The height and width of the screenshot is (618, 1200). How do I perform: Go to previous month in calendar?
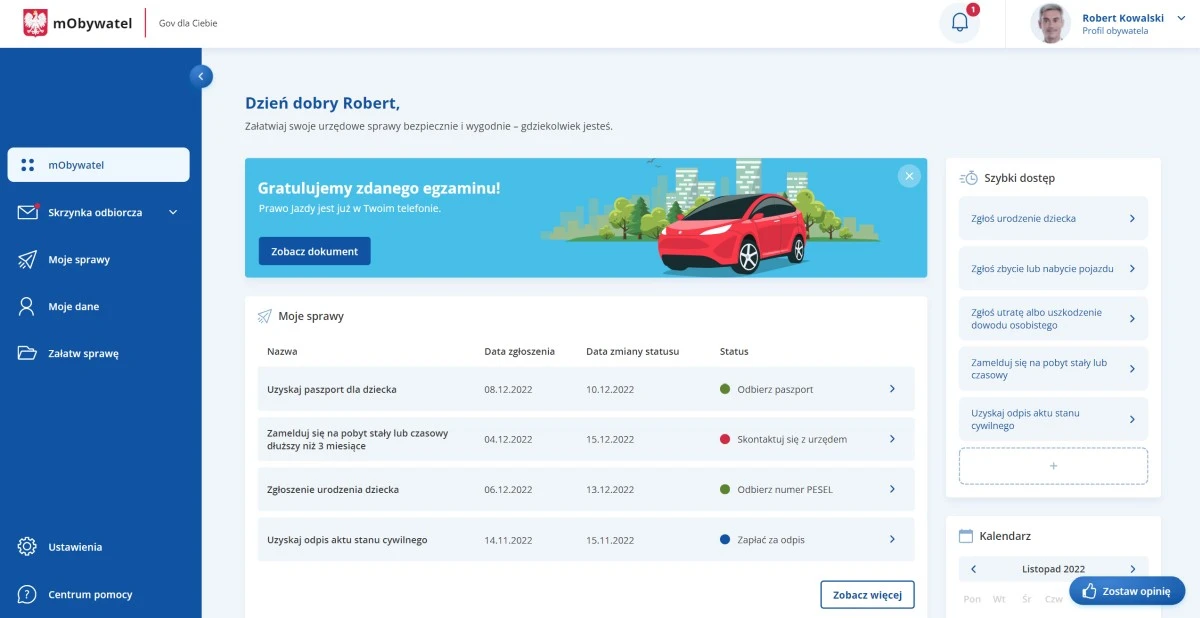[974, 569]
